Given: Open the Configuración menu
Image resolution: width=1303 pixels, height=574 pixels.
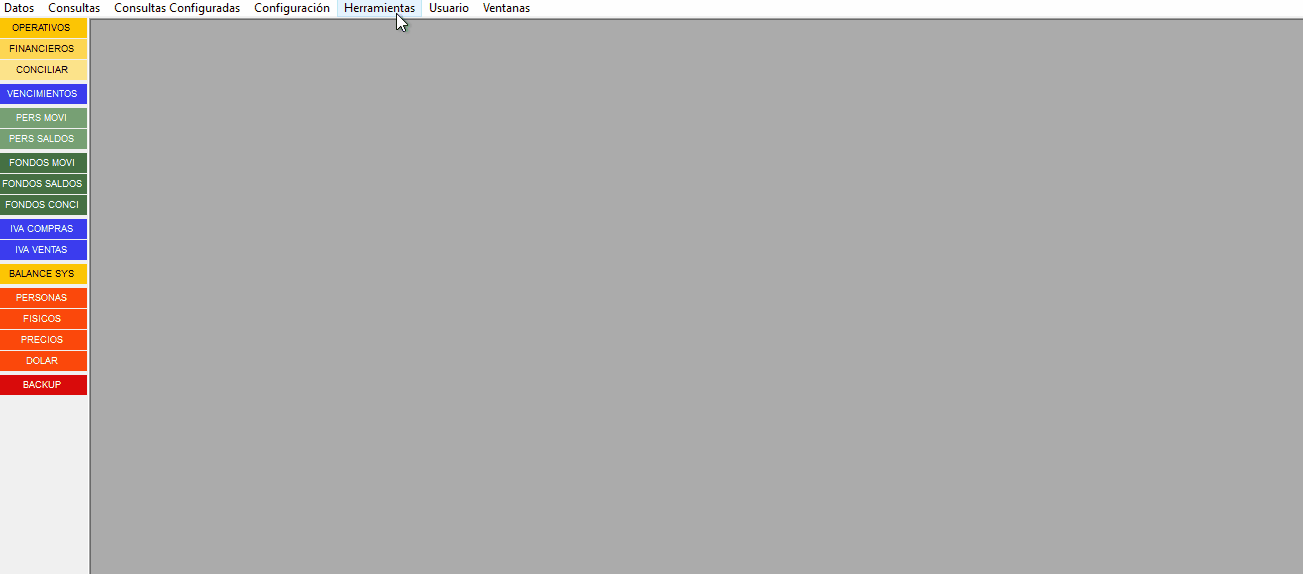Looking at the screenshot, I should pyautogui.click(x=292, y=8).
